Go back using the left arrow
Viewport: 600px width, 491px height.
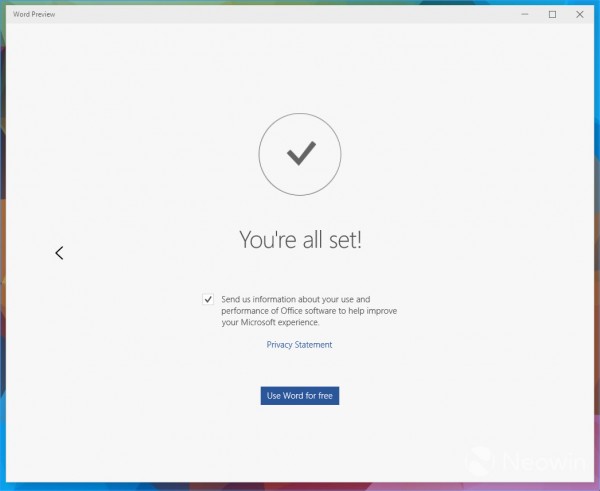point(59,253)
